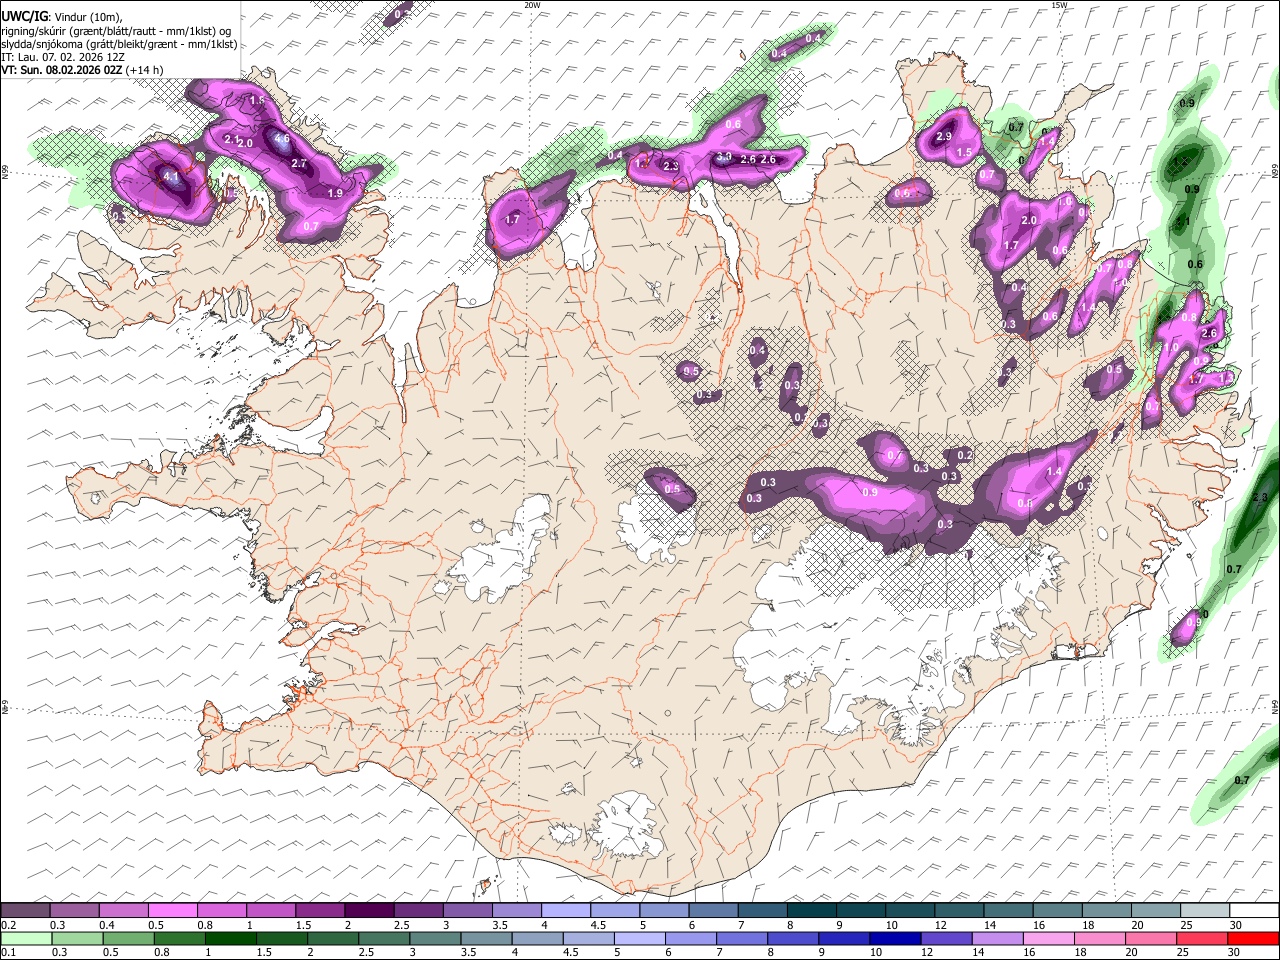The image size is (1280, 960).
Task: Click the bottom-row swatch between 20 and 25
Action: tap(1151, 938)
